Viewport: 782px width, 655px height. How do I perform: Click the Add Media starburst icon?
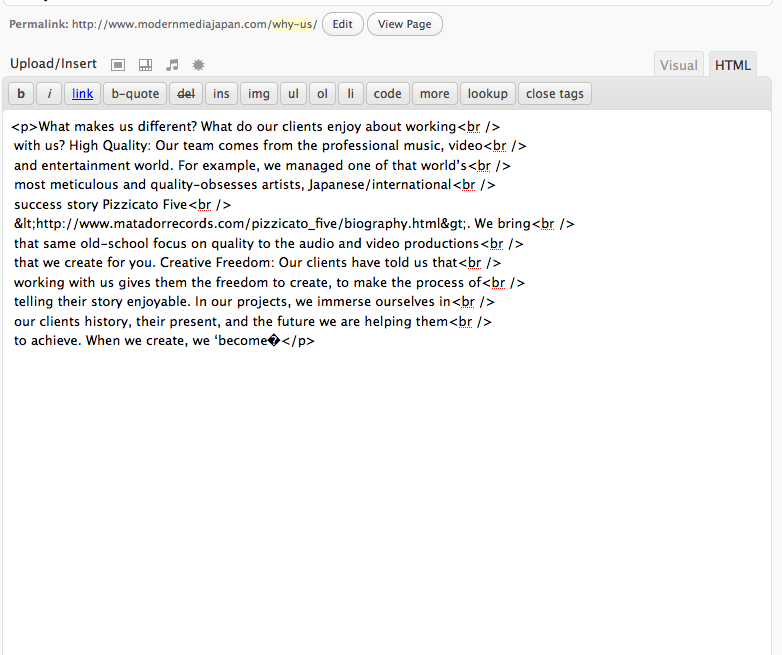pos(198,65)
